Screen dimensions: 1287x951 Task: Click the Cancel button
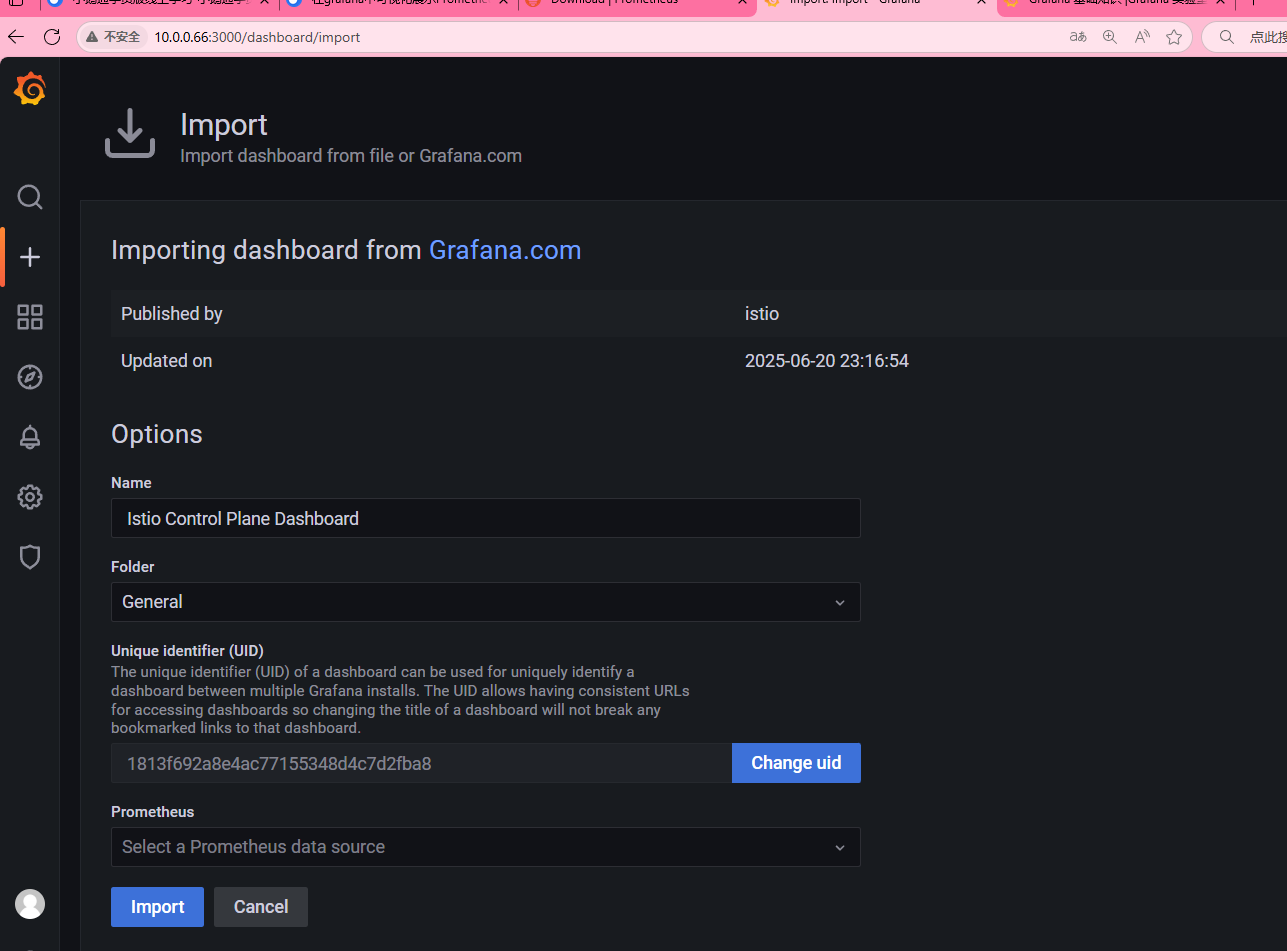[261, 907]
